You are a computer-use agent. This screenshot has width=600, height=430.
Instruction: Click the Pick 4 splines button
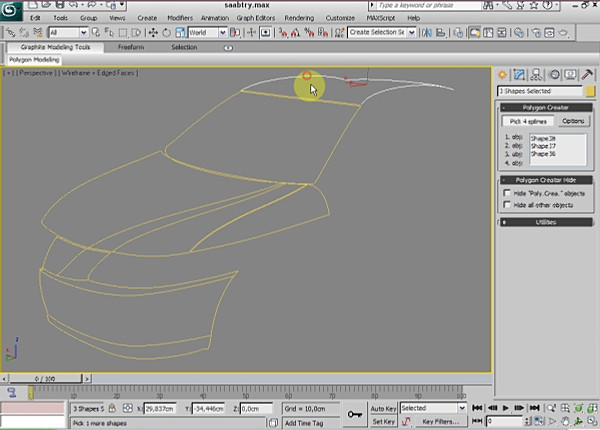pyautogui.click(x=528, y=121)
